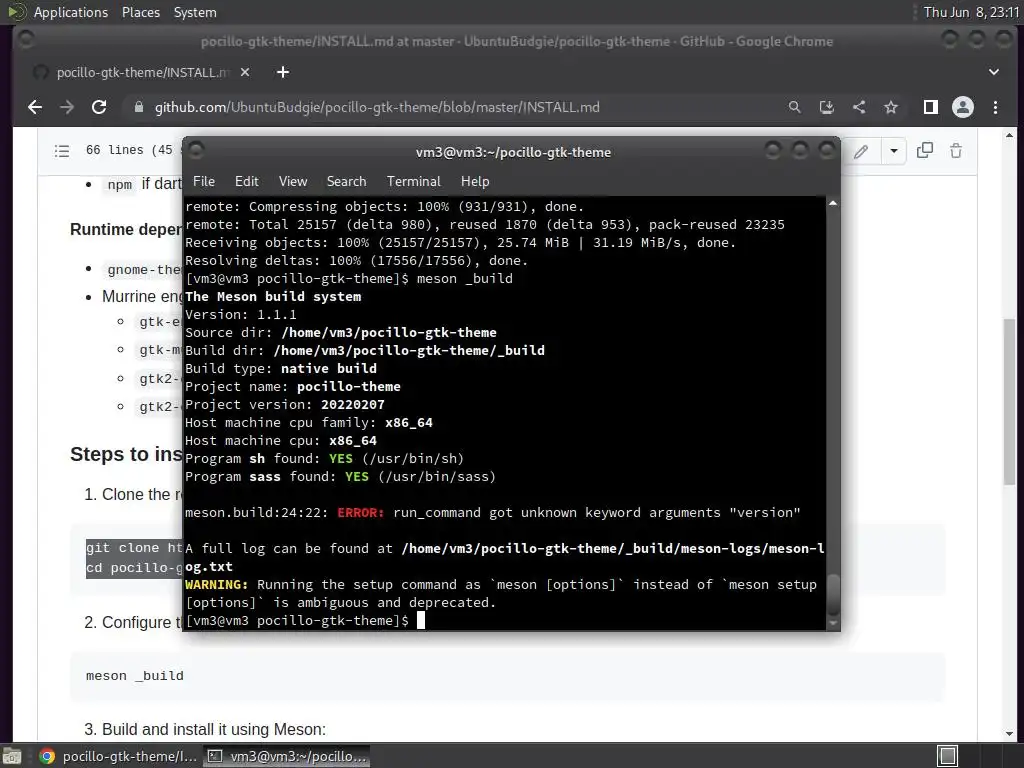Viewport: 1024px width, 768px height.
Task: Select the pocillo-gtk-theme/INSTALL.md browser tab
Action: tap(142, 72)
